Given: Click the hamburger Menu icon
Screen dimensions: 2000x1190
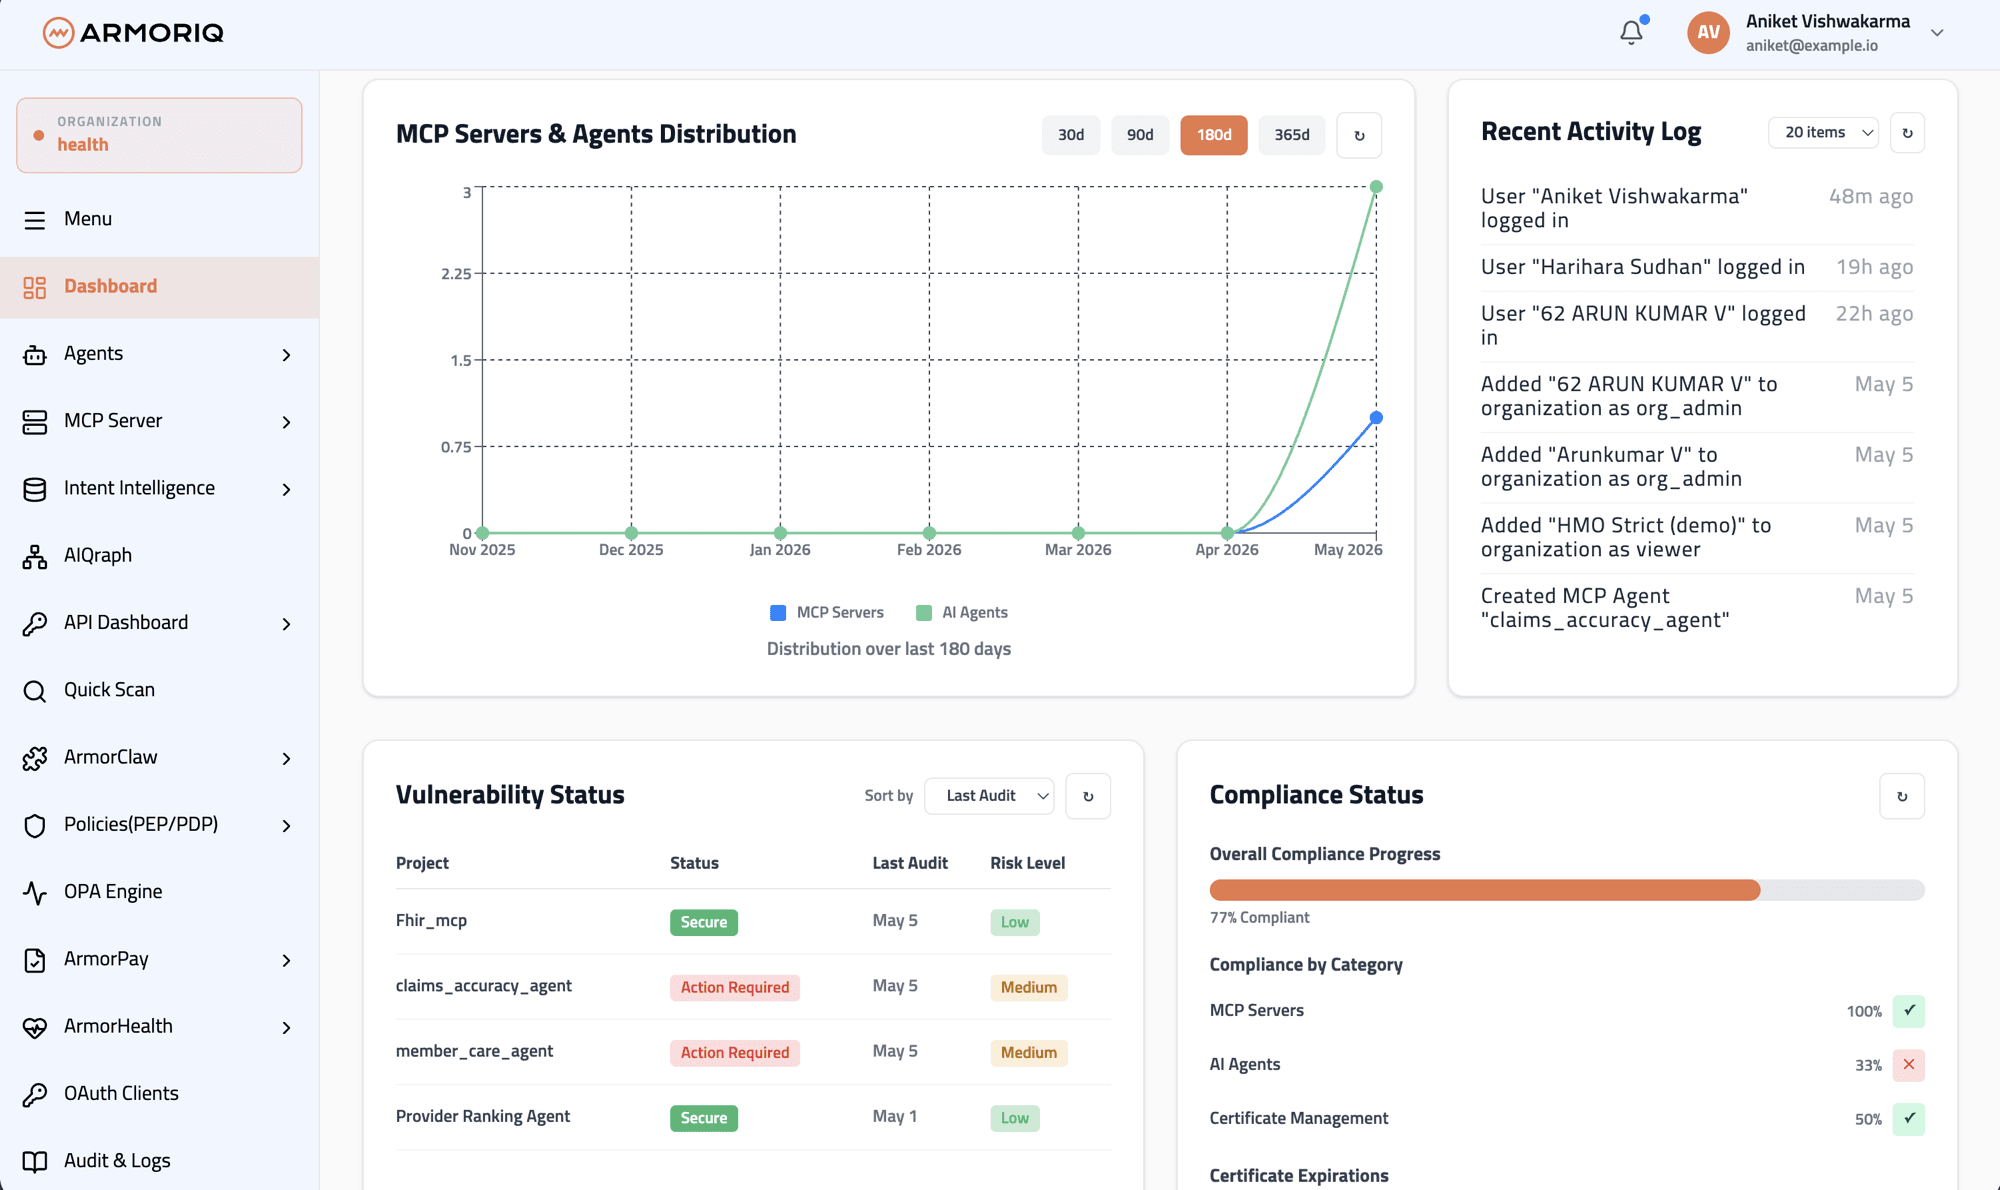Looking at the screenshot, I should [35, 220].
